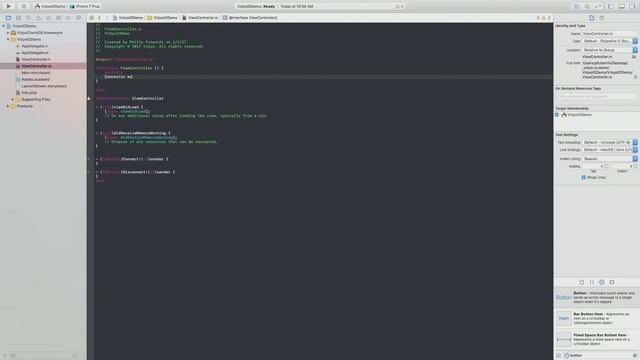Open the file Type dropdown
The image size is (640, 360).
(609, 41)
